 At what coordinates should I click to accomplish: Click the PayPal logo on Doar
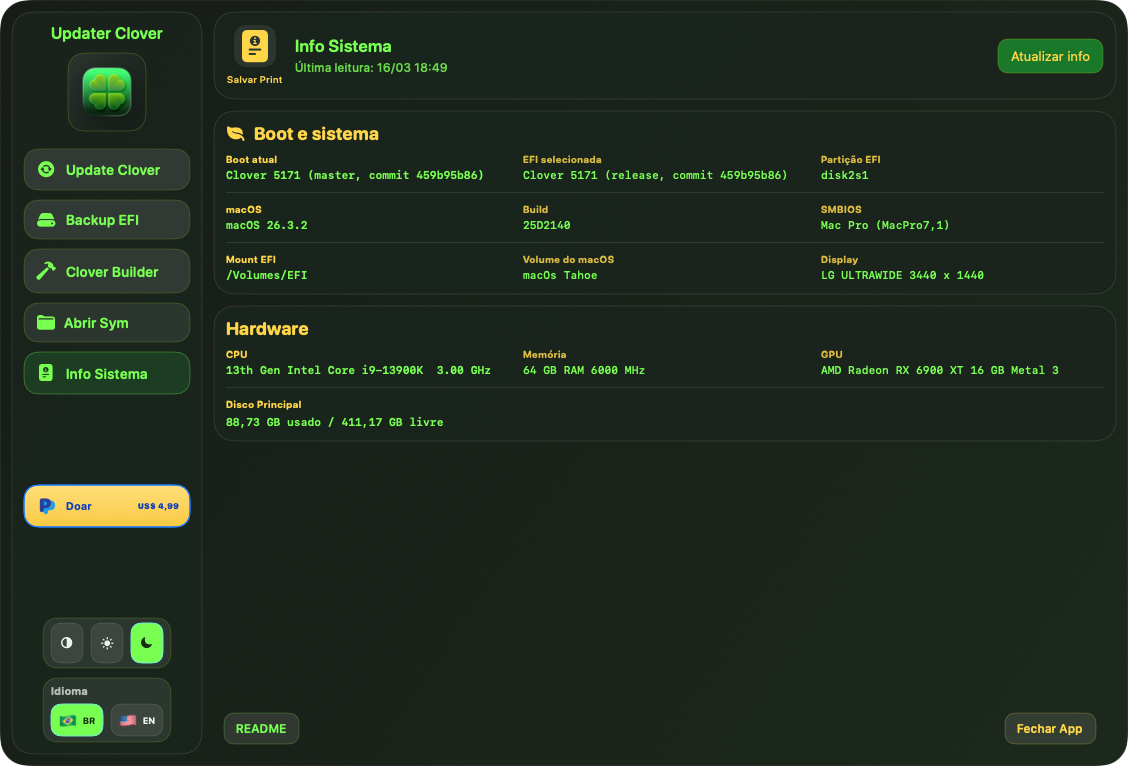coord(46,506)
